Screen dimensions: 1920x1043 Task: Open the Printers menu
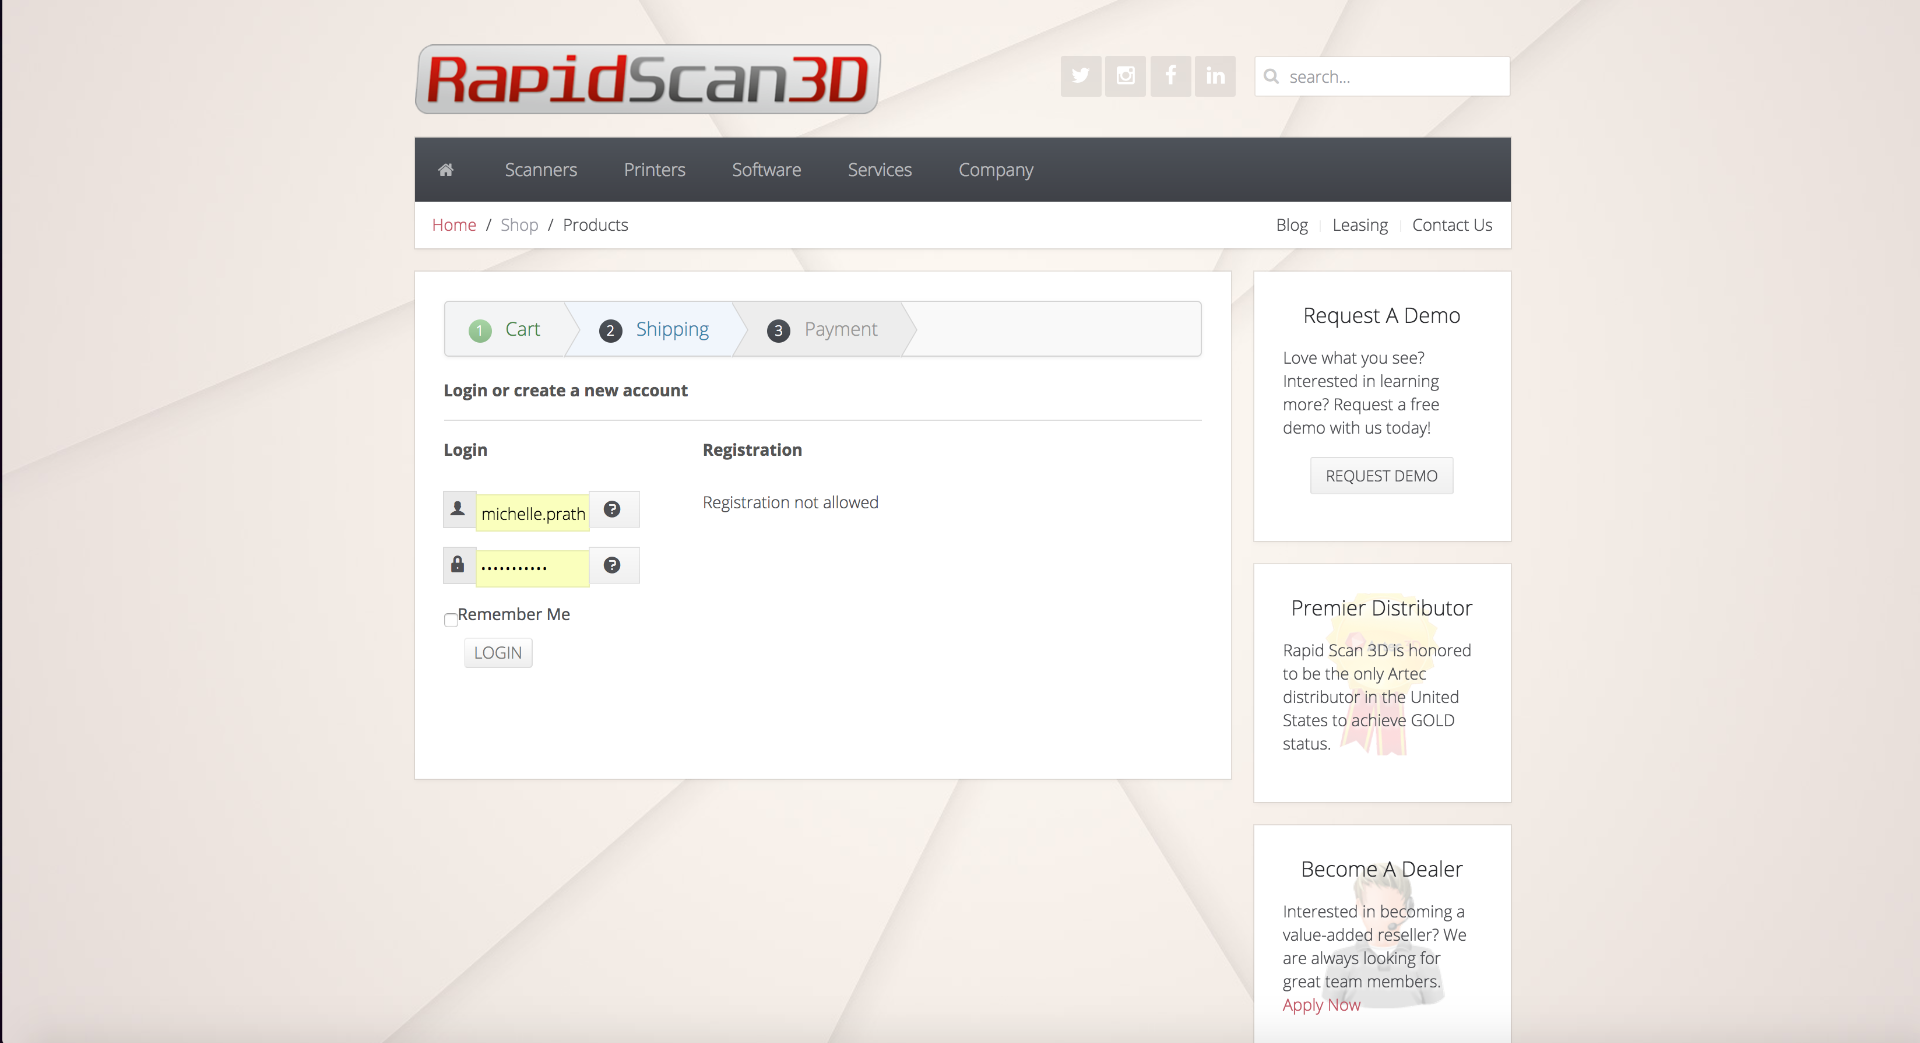tap(655, 170)
